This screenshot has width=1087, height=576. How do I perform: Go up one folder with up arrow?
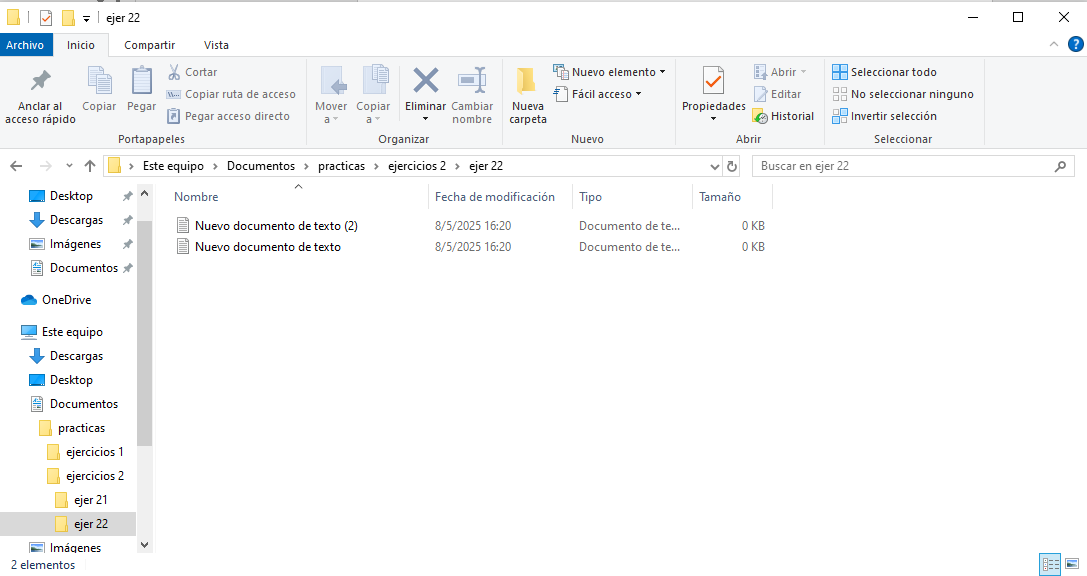[90, 166]
